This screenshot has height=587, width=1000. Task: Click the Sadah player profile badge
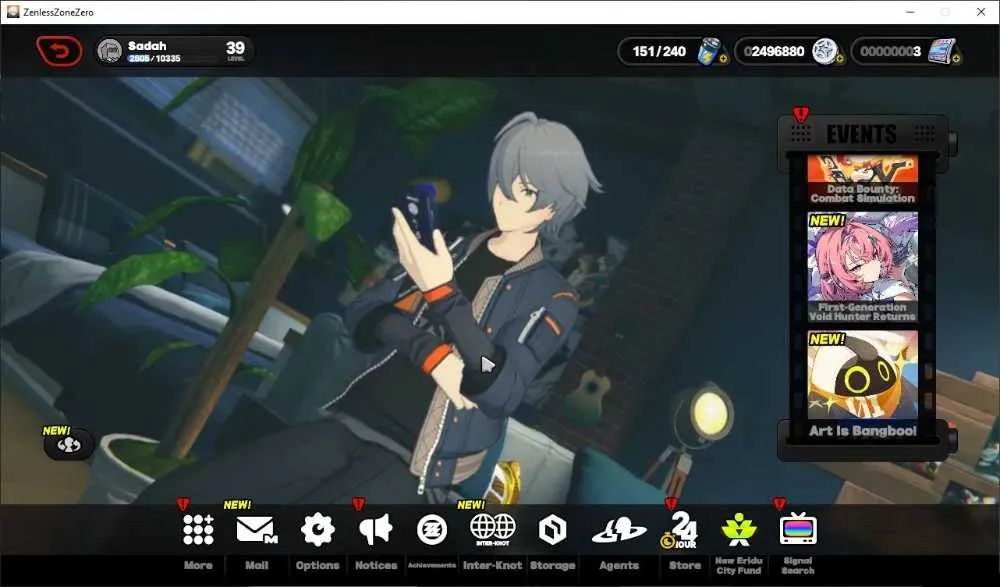coord(175,51)
